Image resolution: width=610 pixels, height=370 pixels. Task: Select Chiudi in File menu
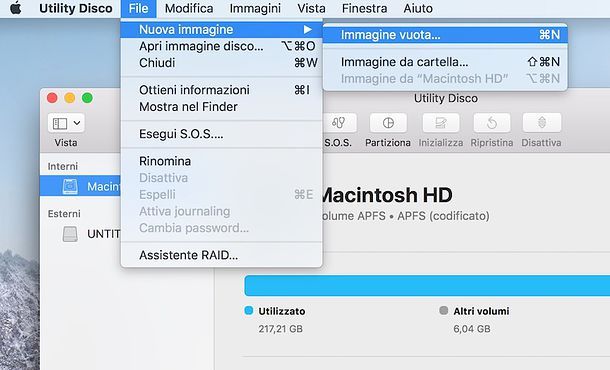pos(221,63)
